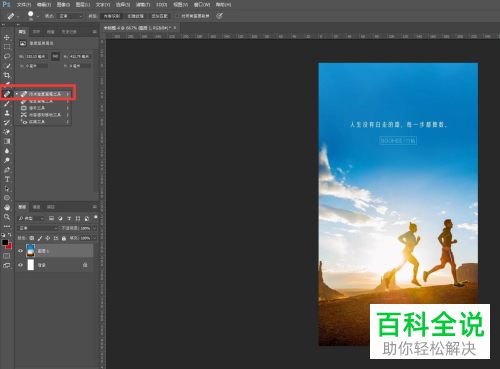Select the Blur tool
Screen dimensions: 500x369
(x=7, y=151)
